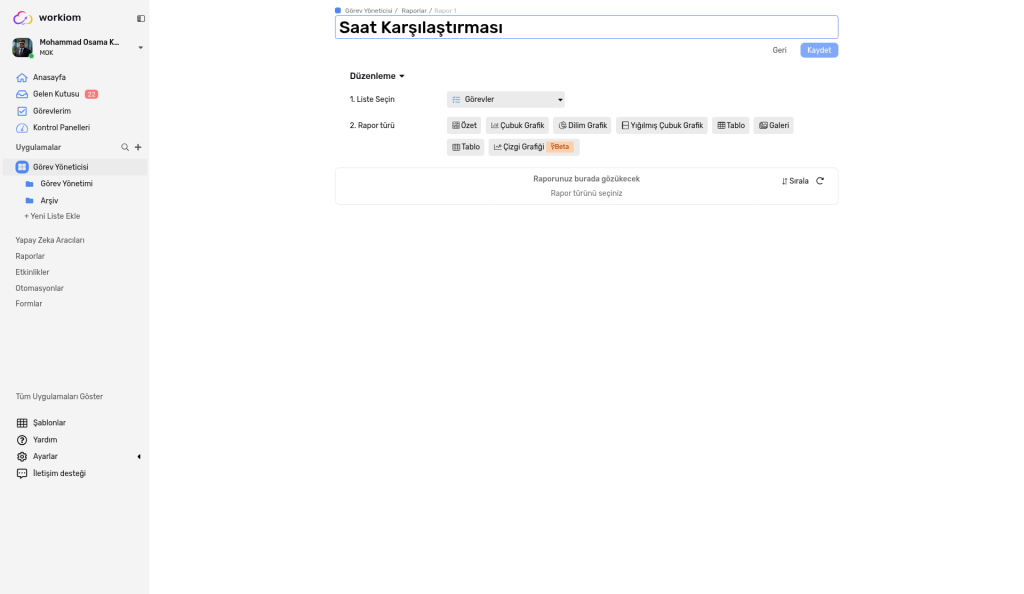The height and width of the screenshot is (594, 1024).
Task: Click the report title field 'Saat Karşılaştırması'
Action: coord(586,27)
